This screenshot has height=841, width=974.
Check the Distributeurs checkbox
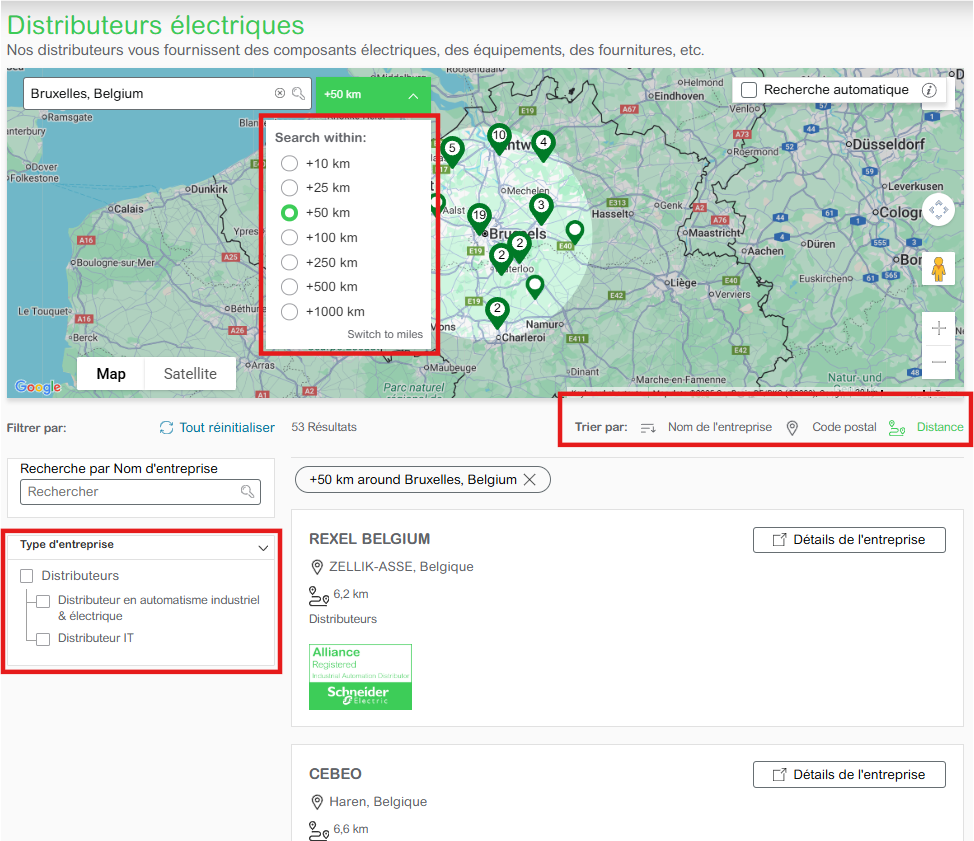tap(27, 576)
